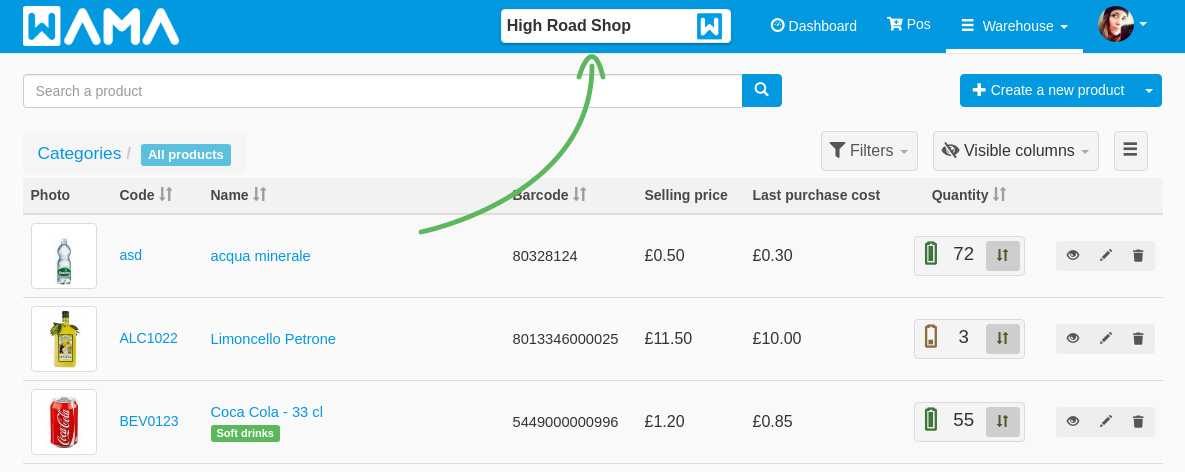Open the Limoncello Petrone product link
This screenshot has width=1185, height=472.
click(273, 339)
